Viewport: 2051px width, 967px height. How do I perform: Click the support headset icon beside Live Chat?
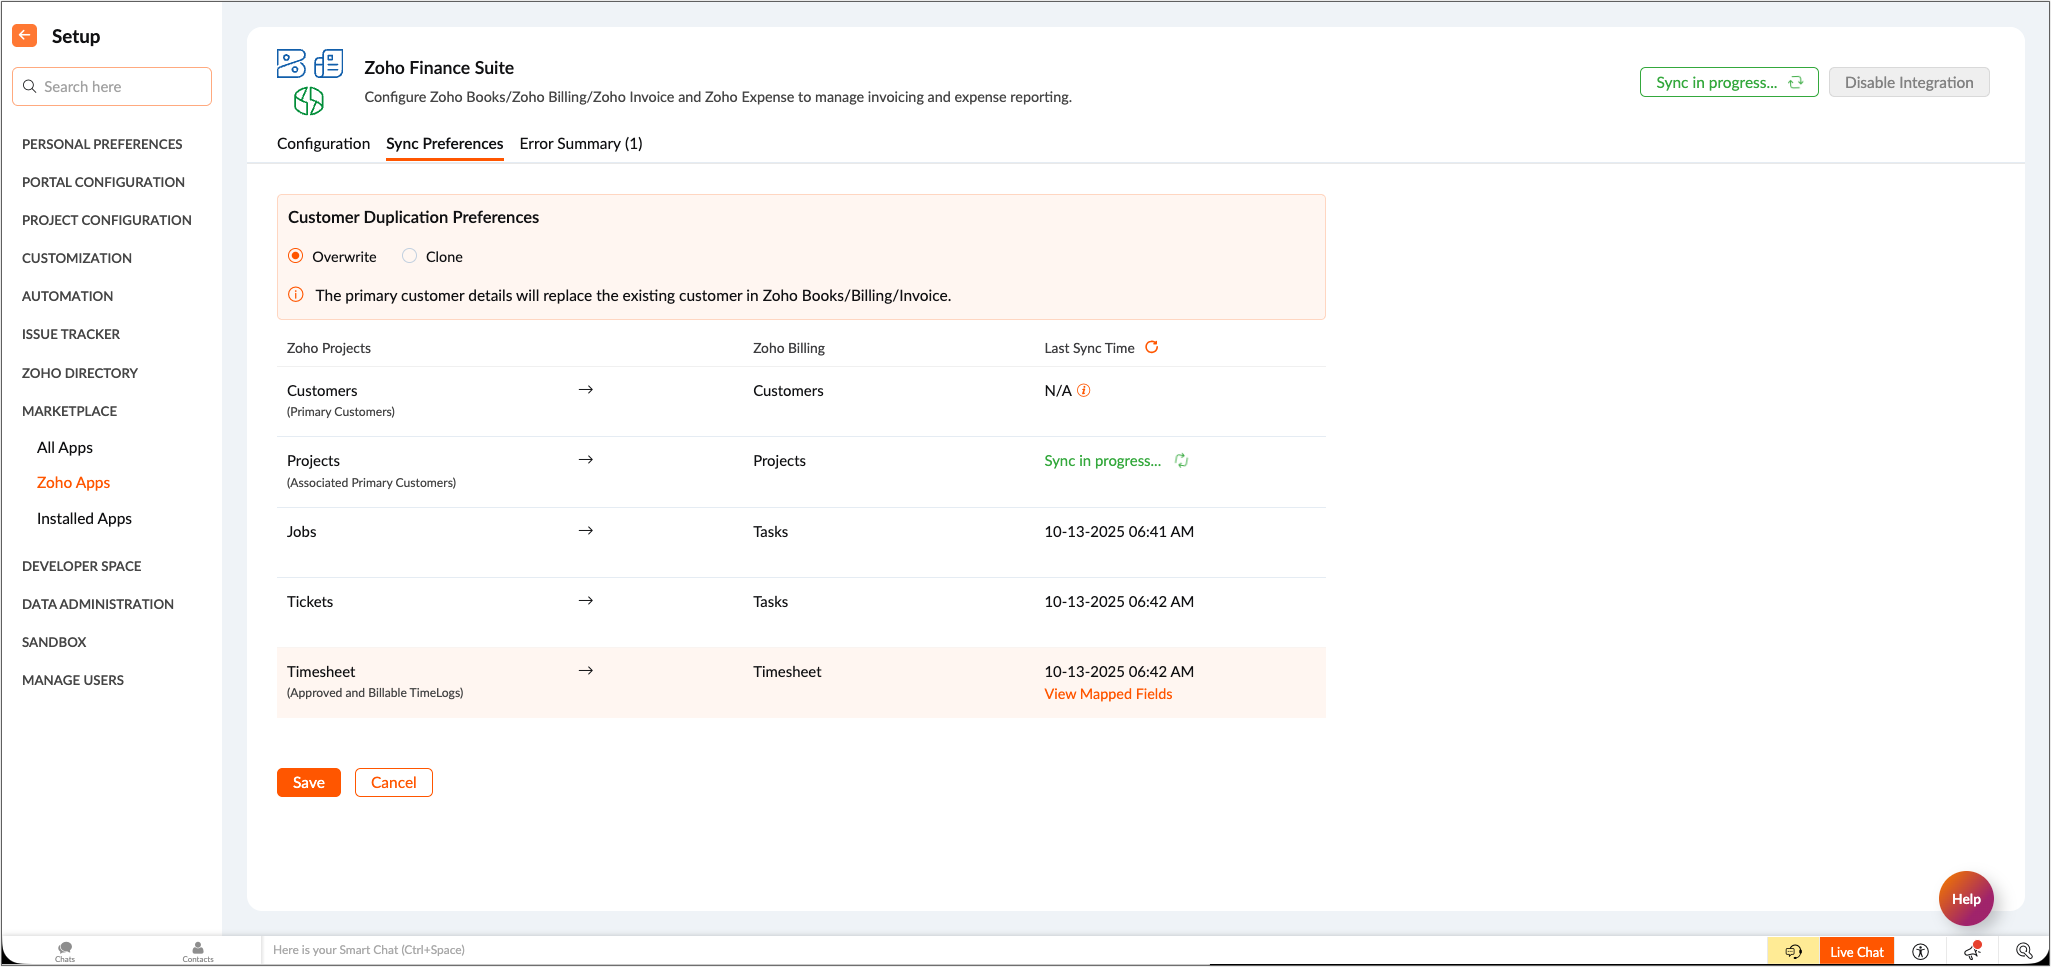point(1794,952)
